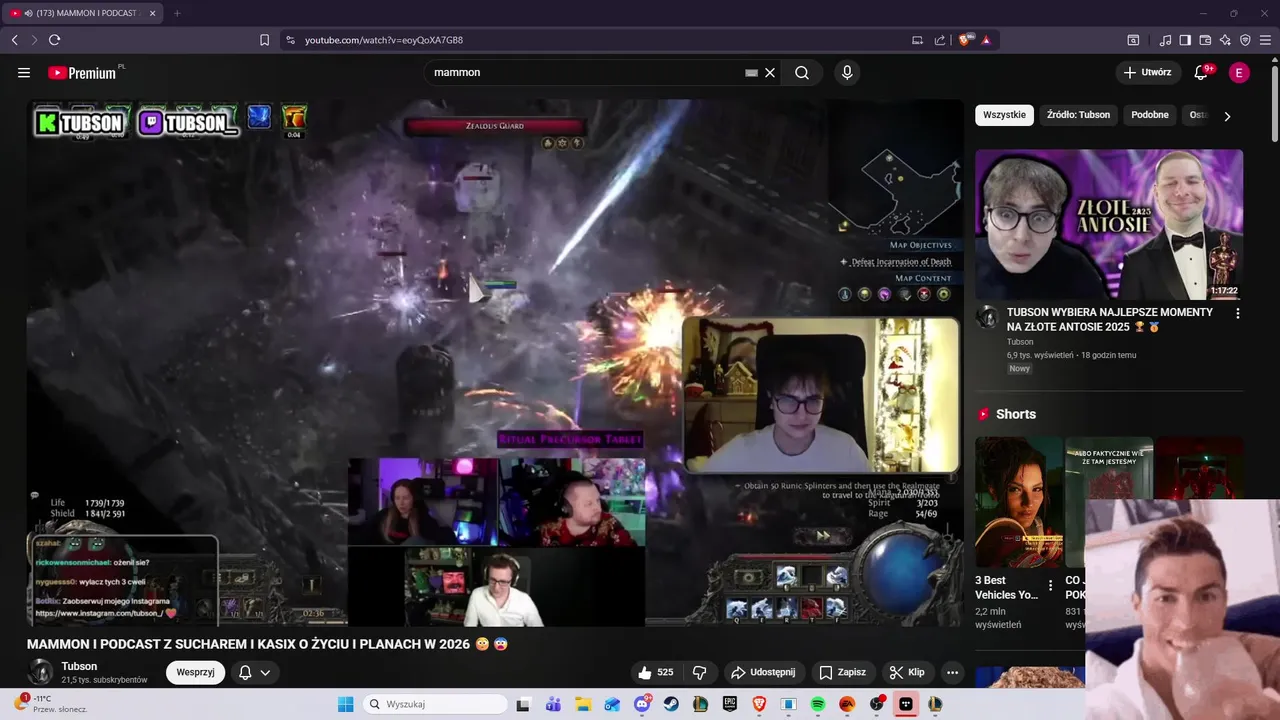This screenshot has width=1280, height=720.
Task: Open the YouTube guide hamburger menu
Action: click(24, 73)
